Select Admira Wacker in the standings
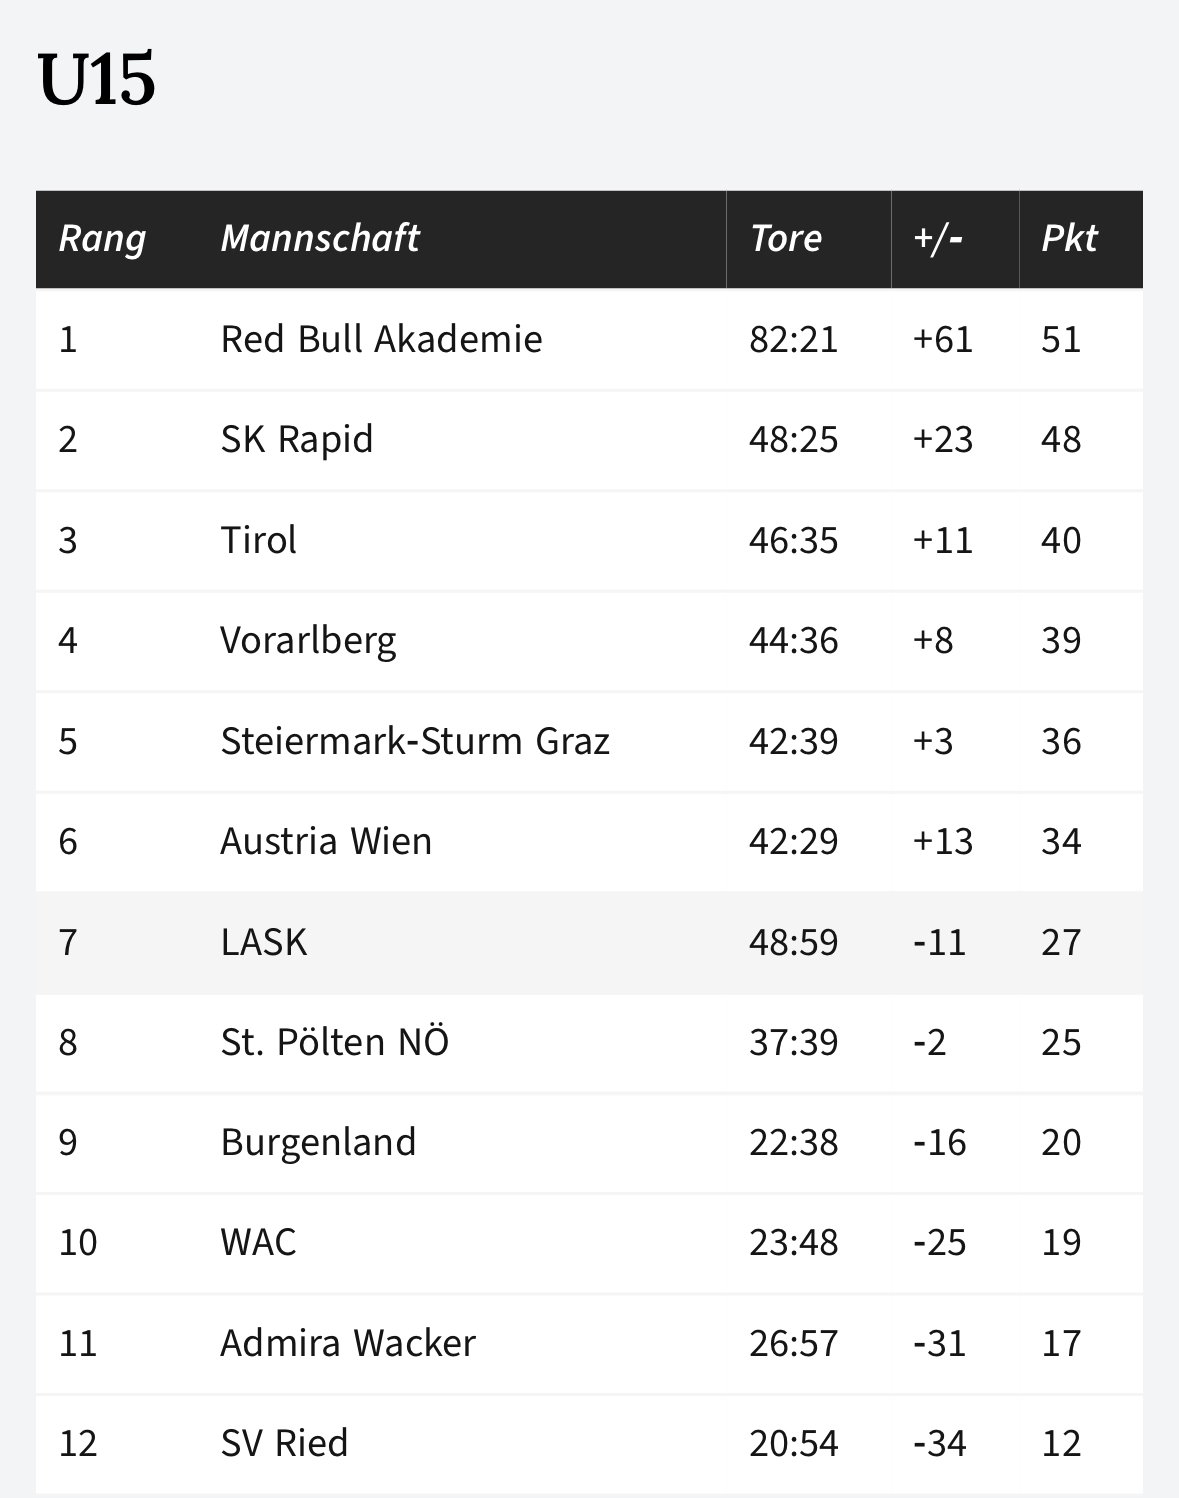1179x1498 pixels. click(x=348, y=1343)
